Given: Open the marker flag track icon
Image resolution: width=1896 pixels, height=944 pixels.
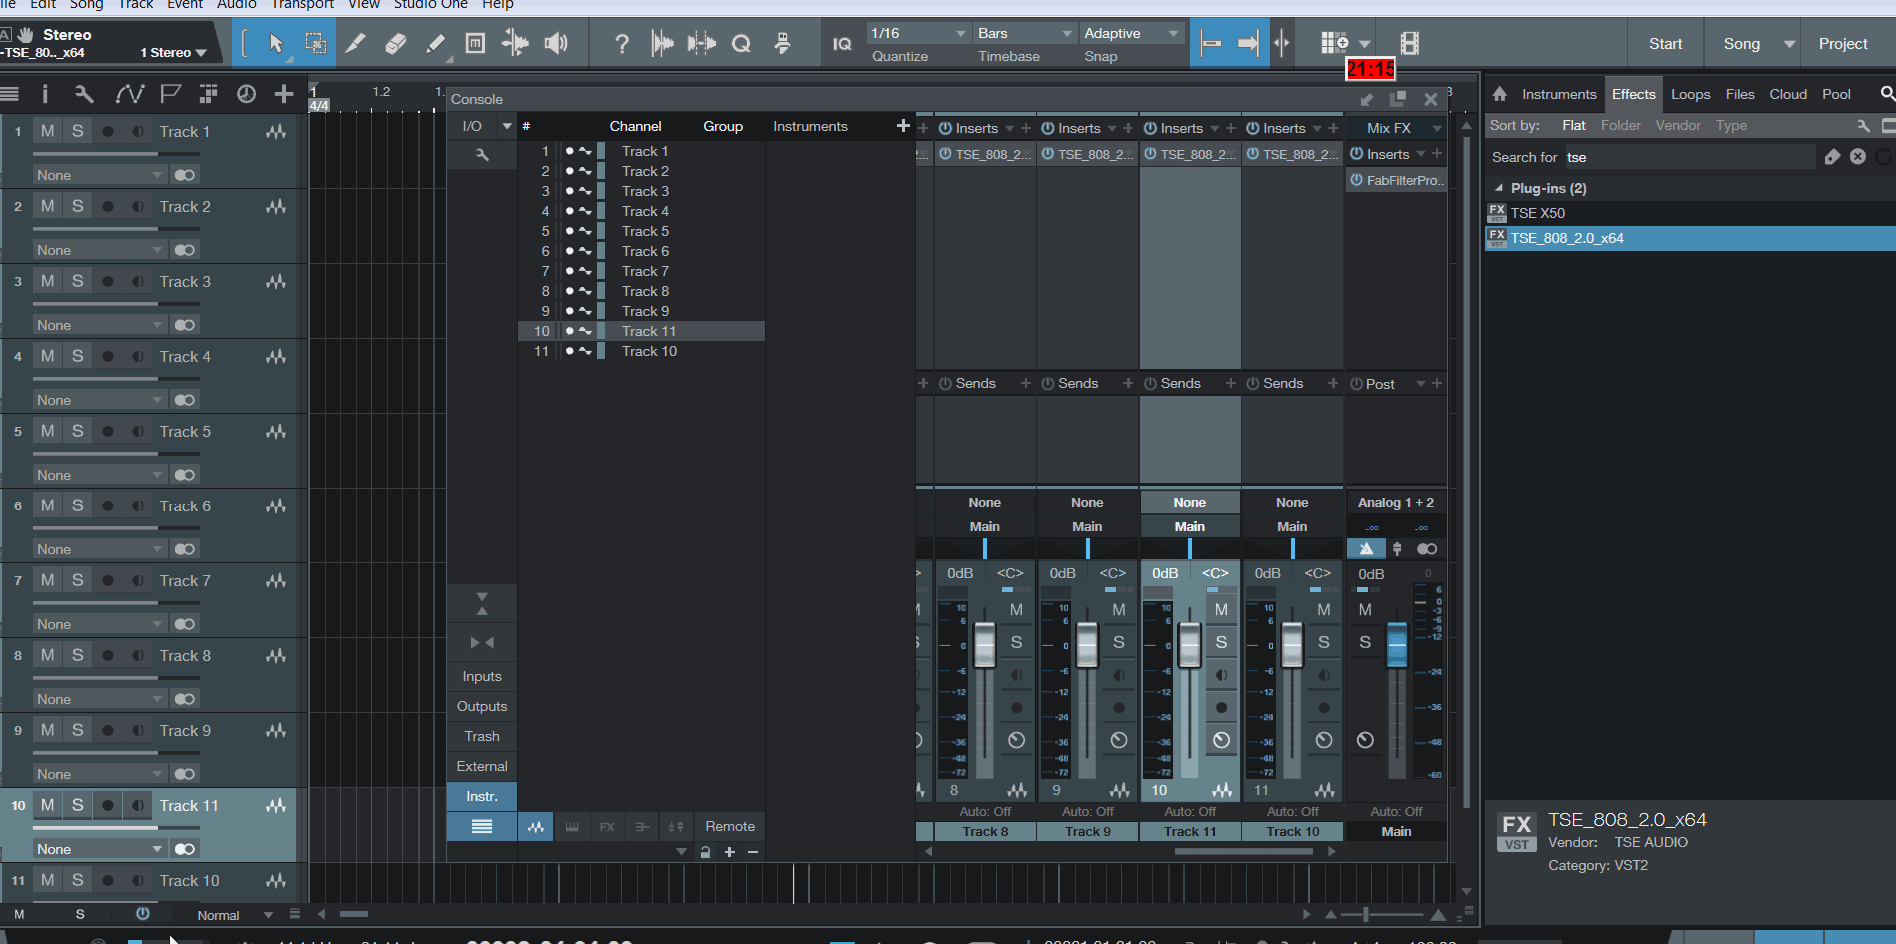Looking at the screenshot, I should click(x=171, y=94).
